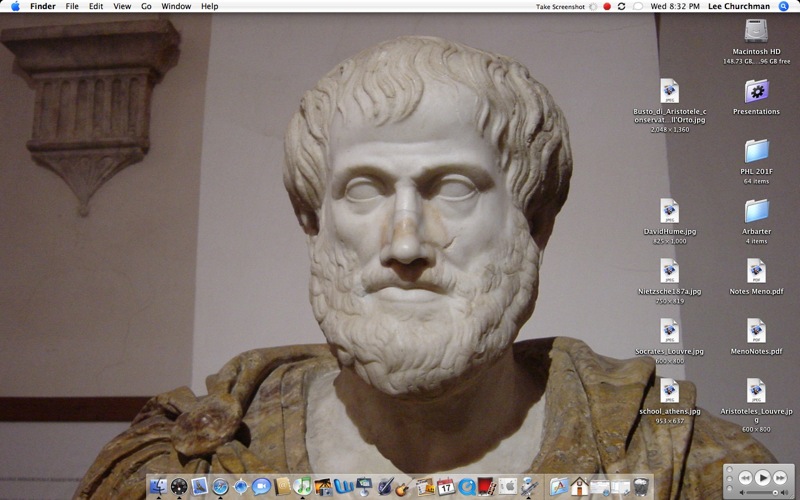
Task: Click Take Screenshot in the menu bar
Action: pyautogui.click(x=558, y=6)
